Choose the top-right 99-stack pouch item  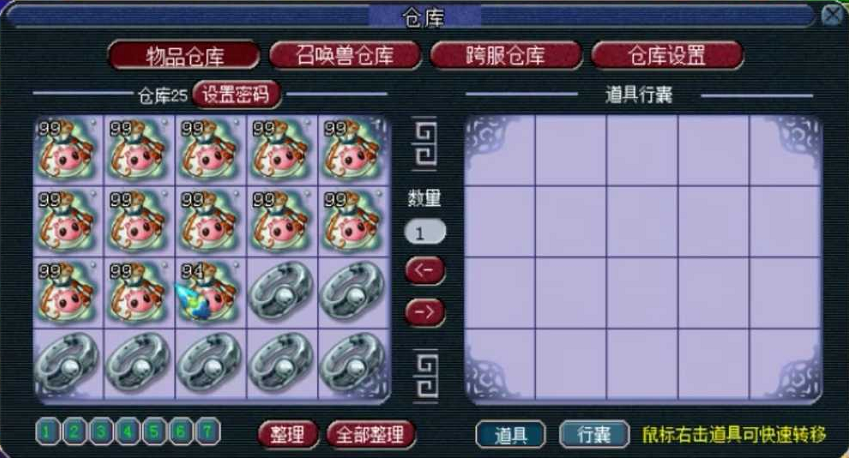(354, 150)
